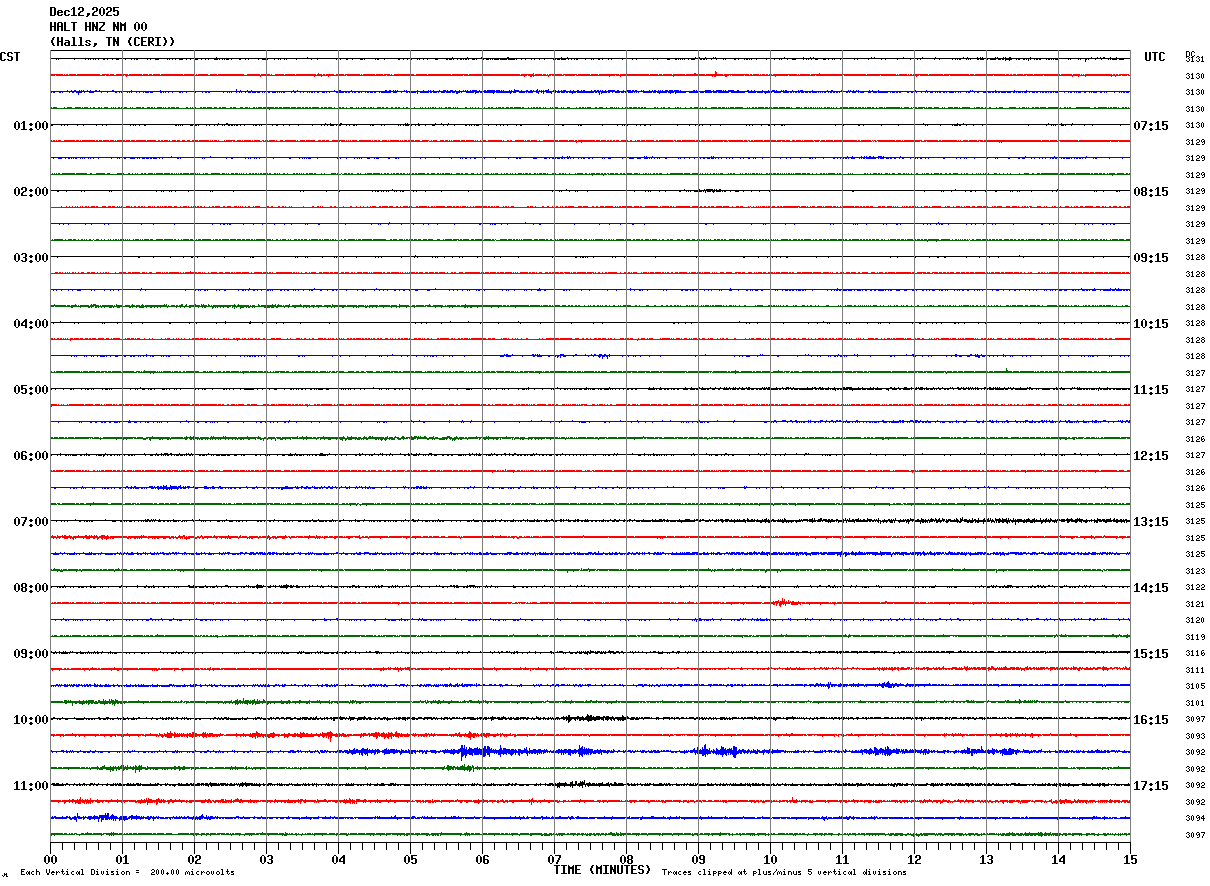The image size is (1210, 886).
Task: Click the Dec12,2025 date heading
Action: coord(84,12)
